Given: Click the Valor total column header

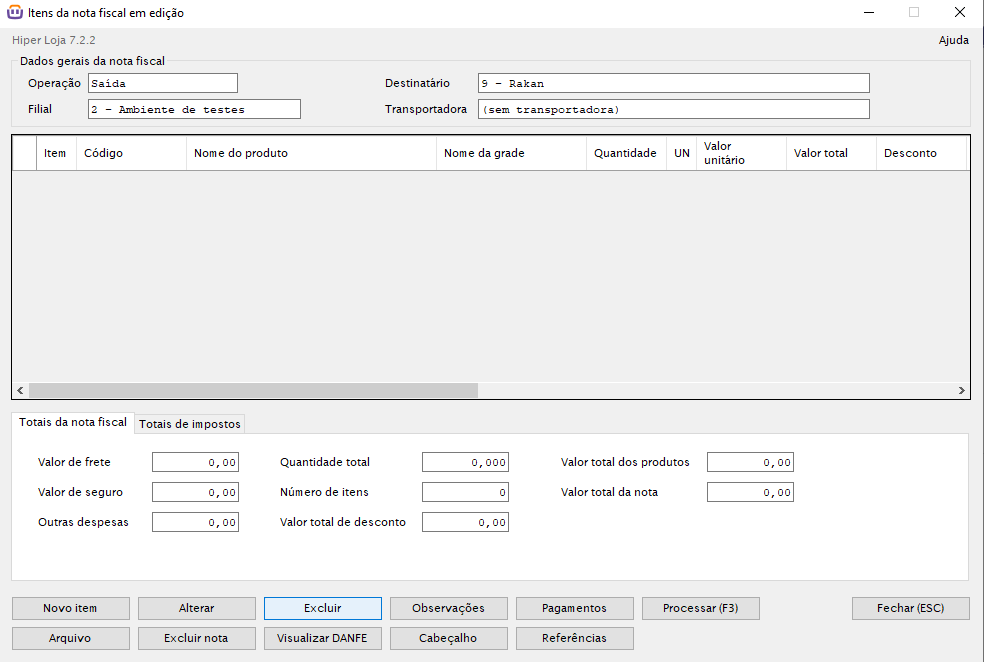Looking at the screenshot, I should coord(831,153).
